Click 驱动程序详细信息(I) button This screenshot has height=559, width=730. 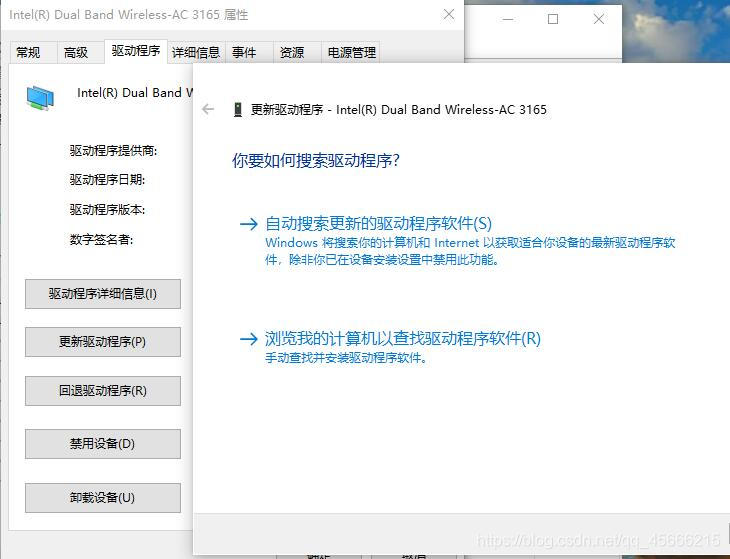coord(103,294)
